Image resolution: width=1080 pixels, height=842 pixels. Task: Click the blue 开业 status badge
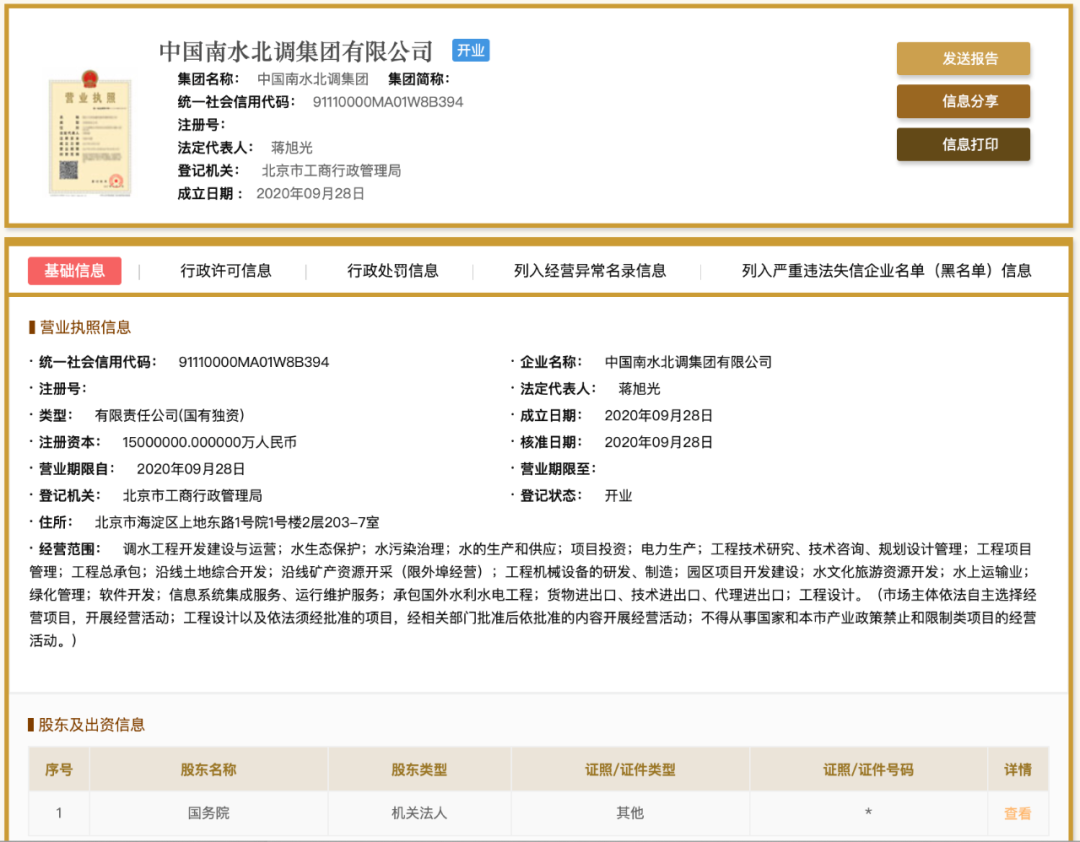(x=470, y=50)
